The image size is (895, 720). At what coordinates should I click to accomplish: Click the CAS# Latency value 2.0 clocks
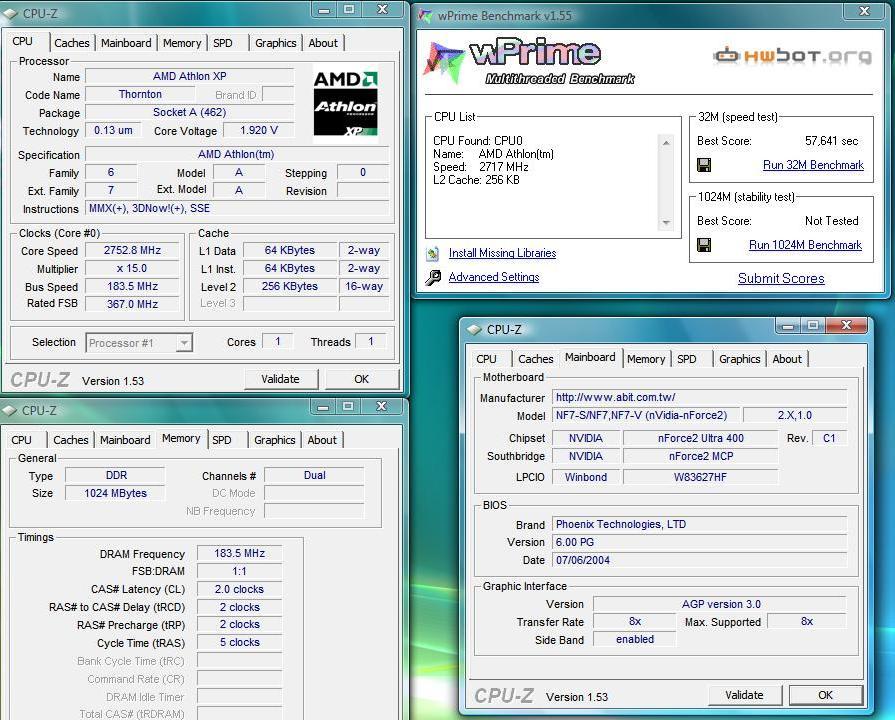pyautogui.click(x=240, y=589)
